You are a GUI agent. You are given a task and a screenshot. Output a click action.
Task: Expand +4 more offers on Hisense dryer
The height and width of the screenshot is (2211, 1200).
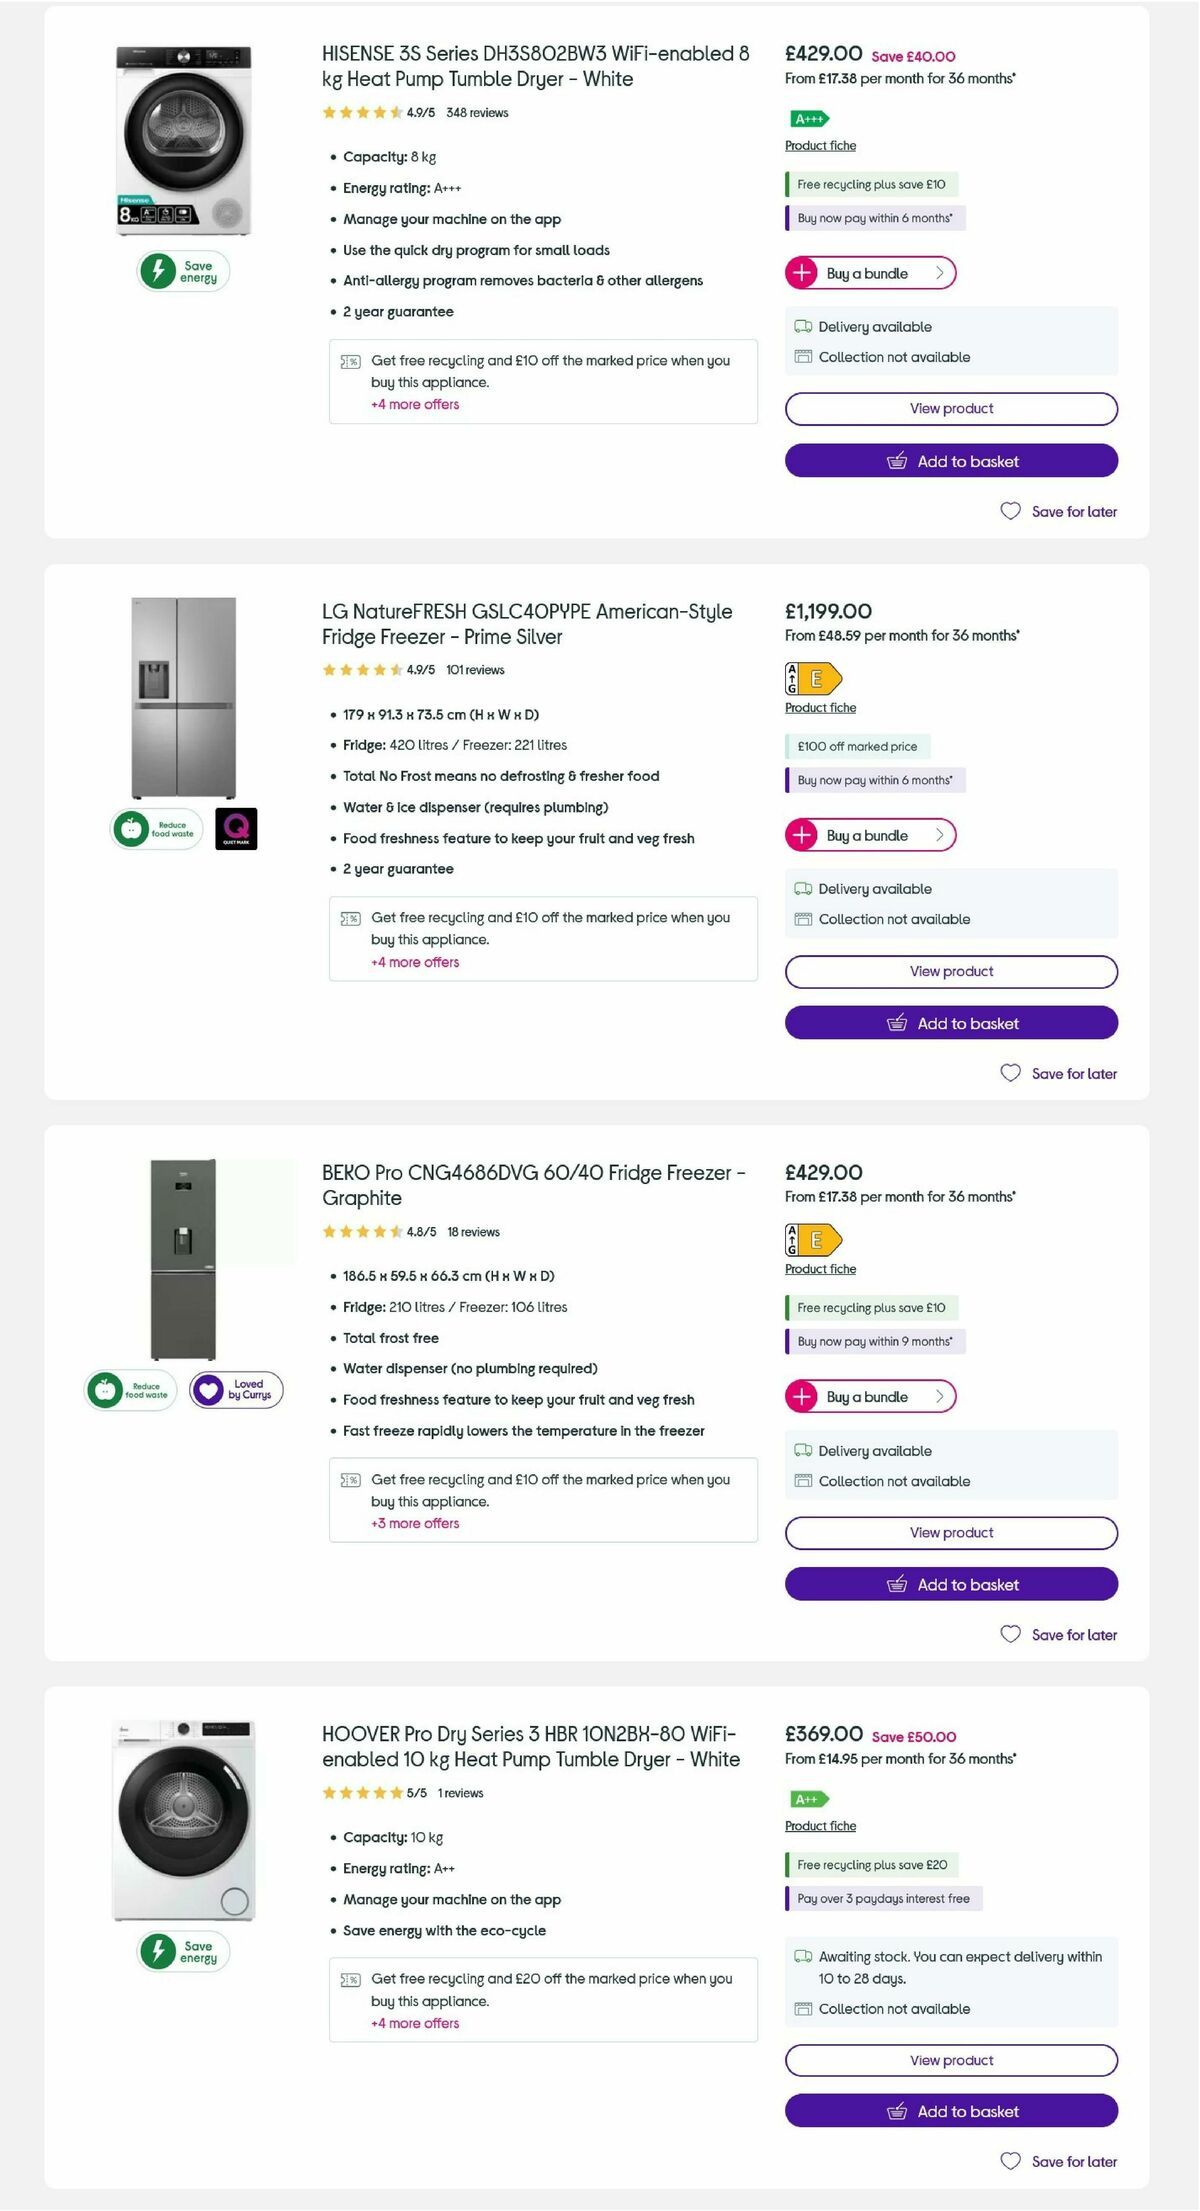(414, 404)
